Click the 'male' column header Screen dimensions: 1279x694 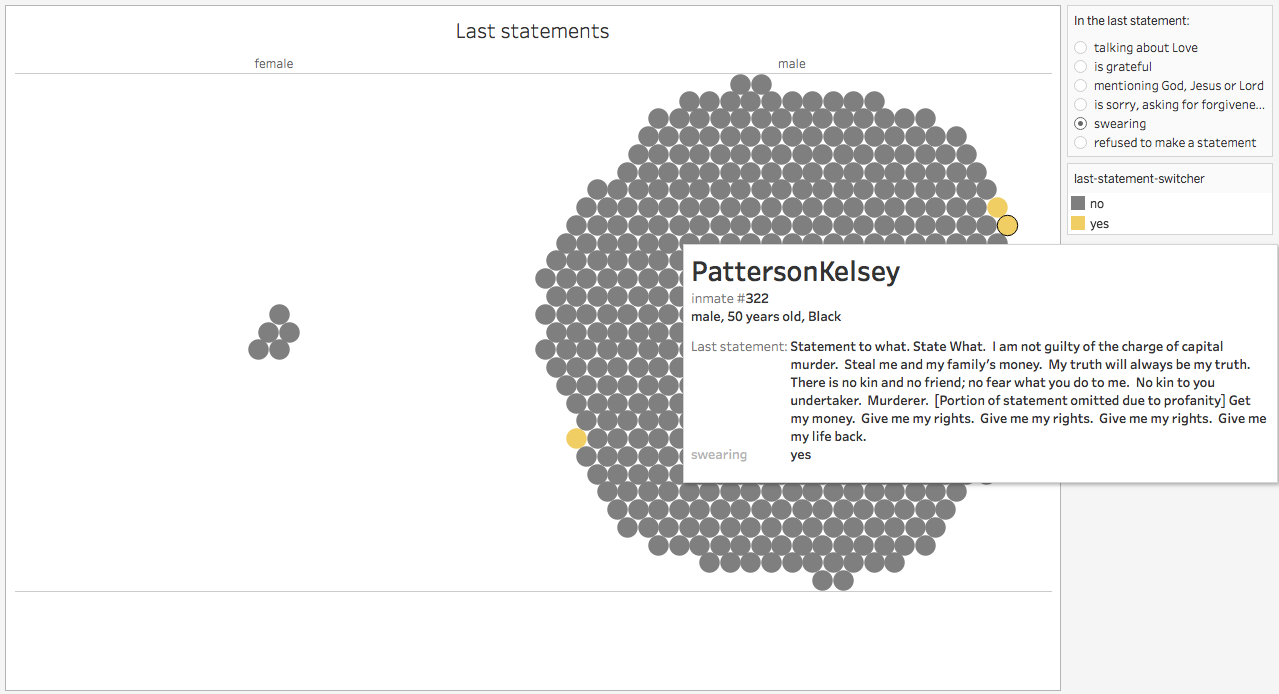click(x=792, y=64)
